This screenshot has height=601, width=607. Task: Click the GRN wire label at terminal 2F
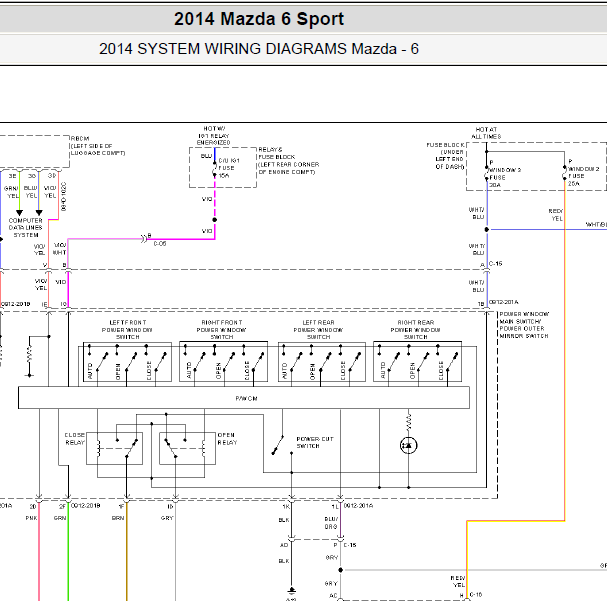(x=60, y=518)
